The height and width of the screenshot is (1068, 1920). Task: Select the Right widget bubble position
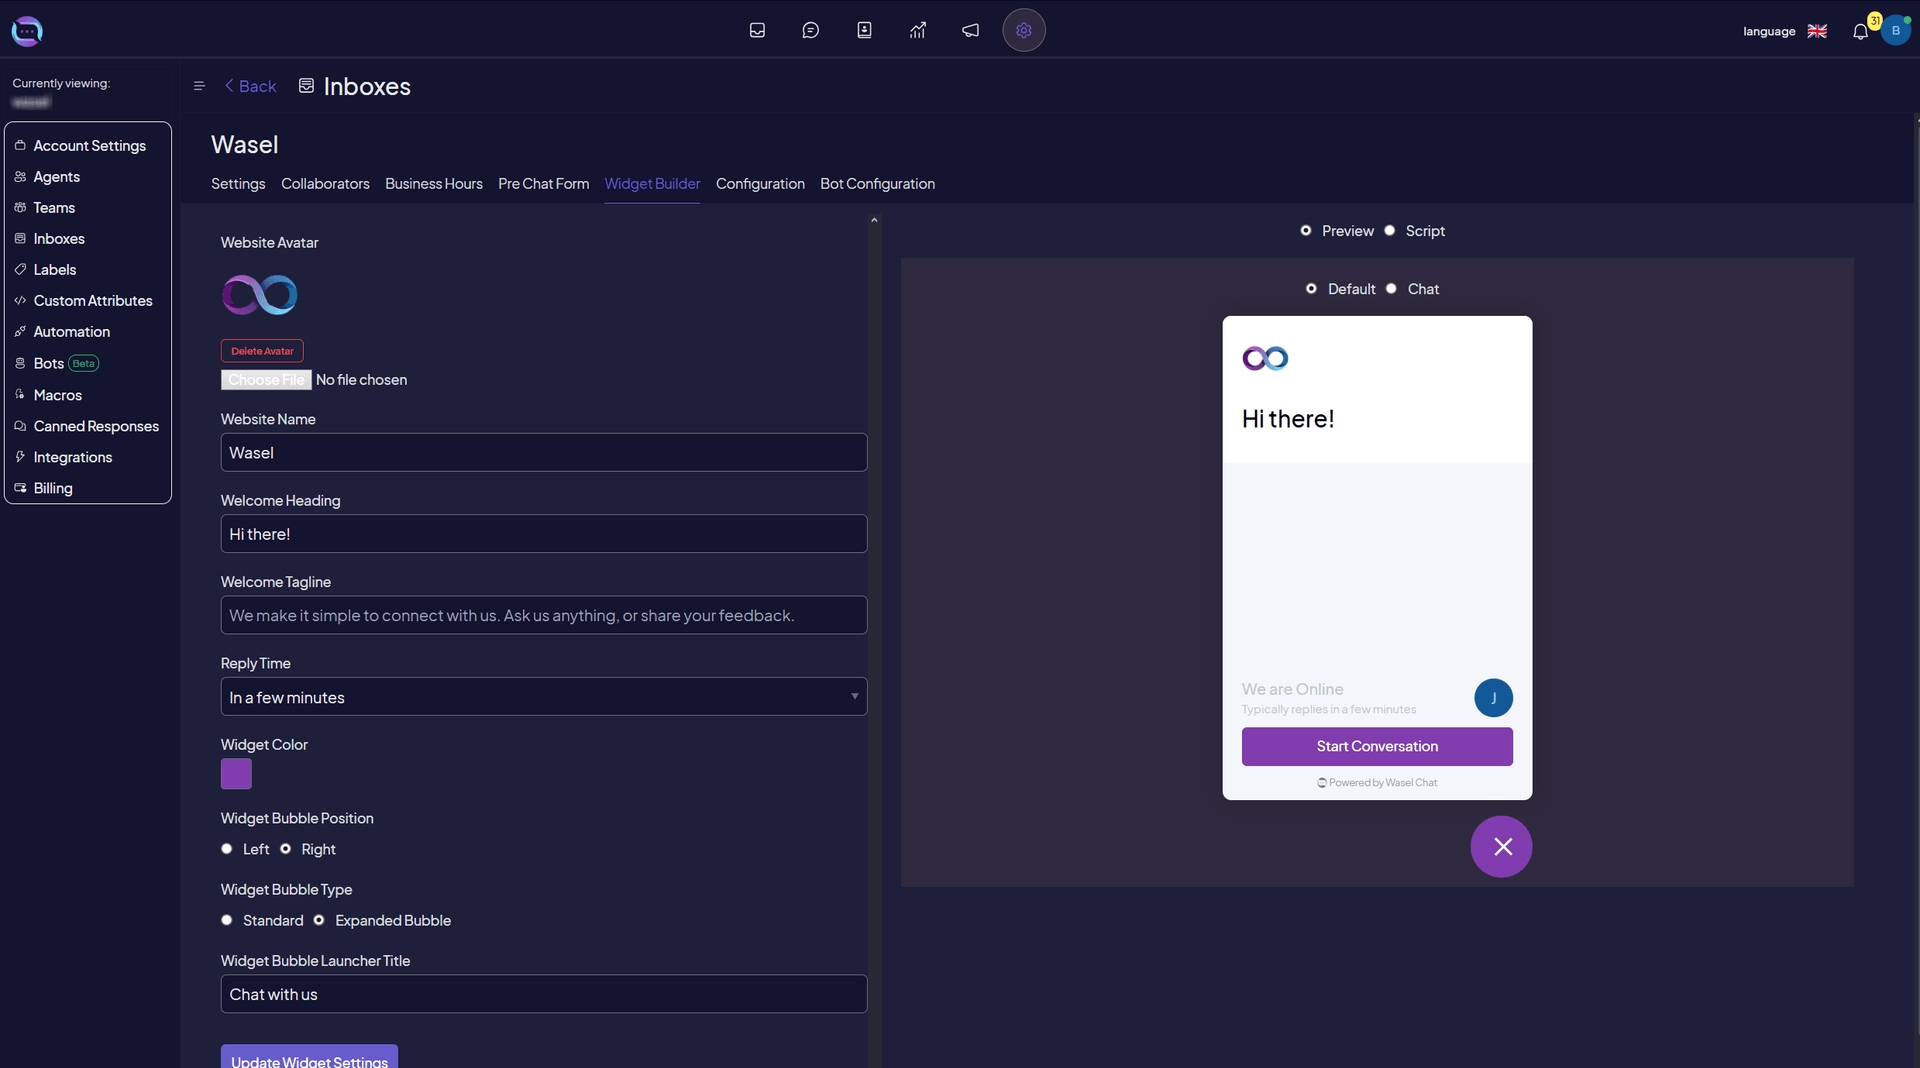pyautogui.click(x=288, y=849)
